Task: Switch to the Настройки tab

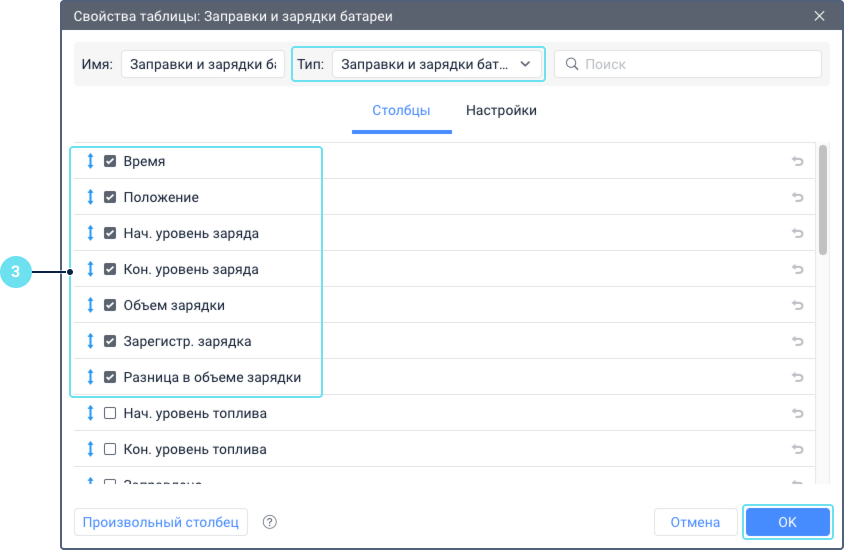Action: point(501,111)
